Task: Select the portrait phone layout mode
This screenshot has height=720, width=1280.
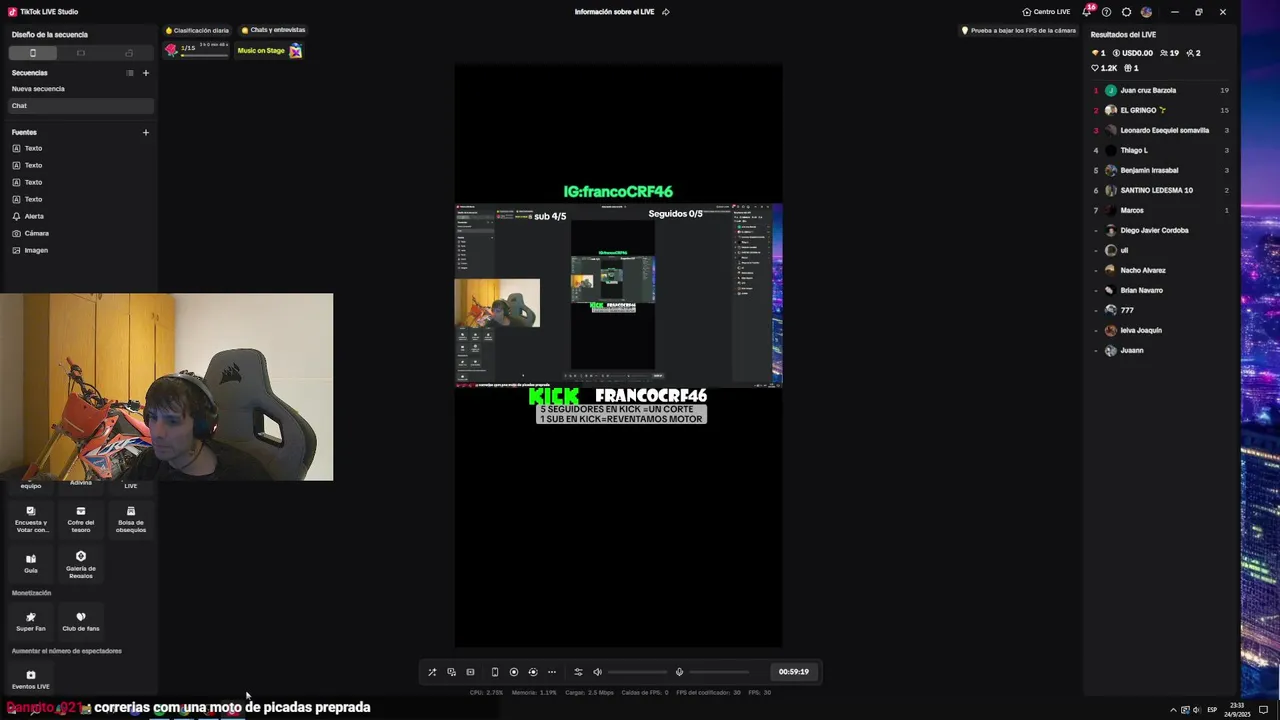Action: click(x=33, y=53)
